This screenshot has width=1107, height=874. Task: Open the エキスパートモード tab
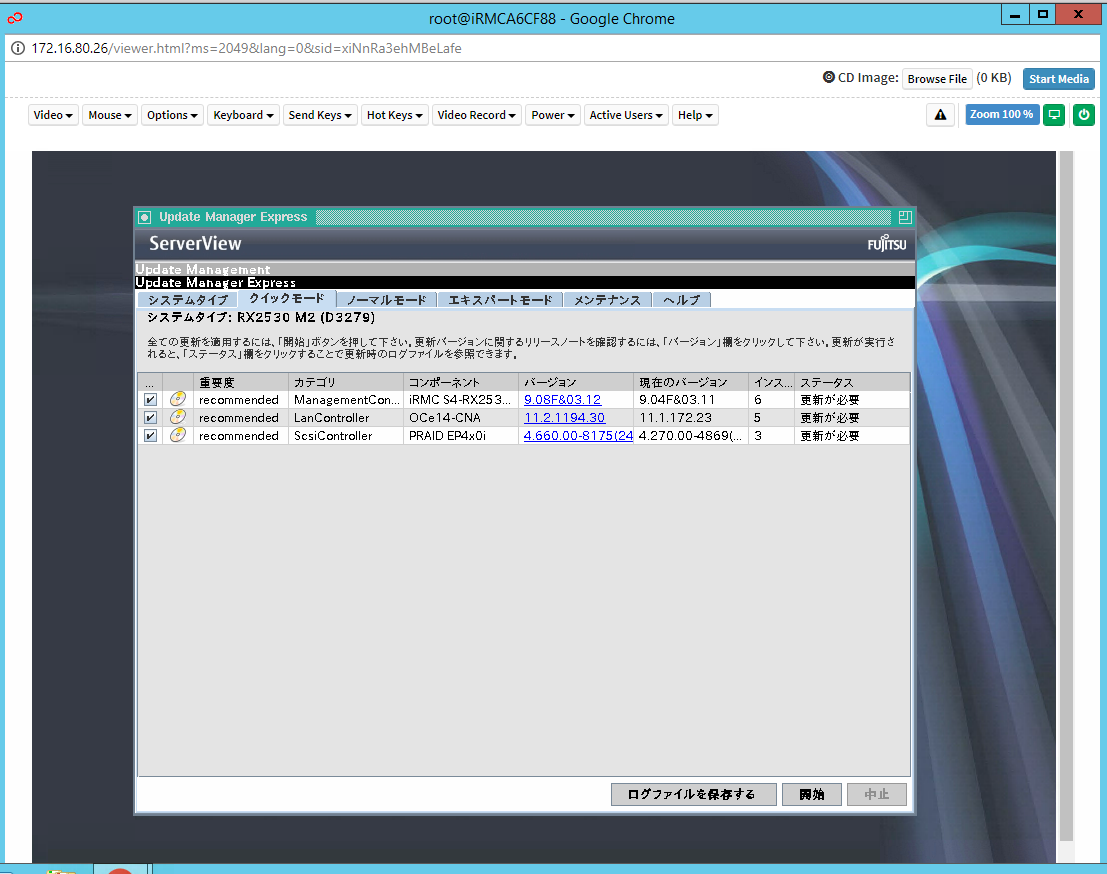tap(500, 300)
